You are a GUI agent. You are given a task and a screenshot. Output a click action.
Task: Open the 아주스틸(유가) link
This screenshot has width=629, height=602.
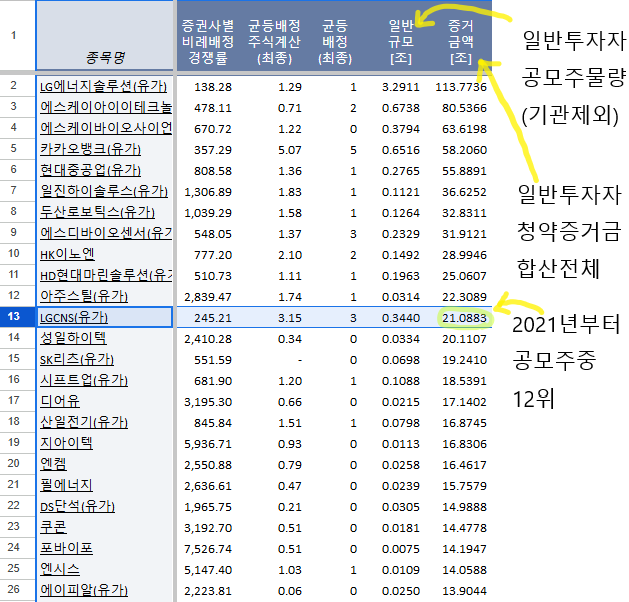point(84,296)
